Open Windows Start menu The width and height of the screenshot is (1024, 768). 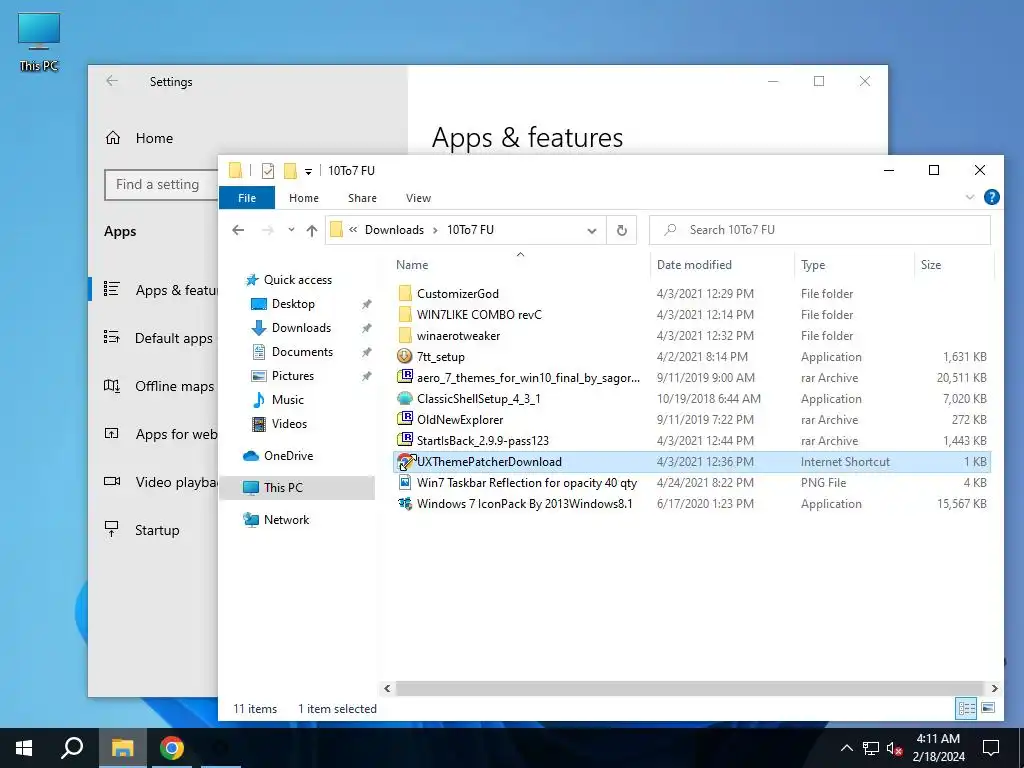click(x=24, y=748)
